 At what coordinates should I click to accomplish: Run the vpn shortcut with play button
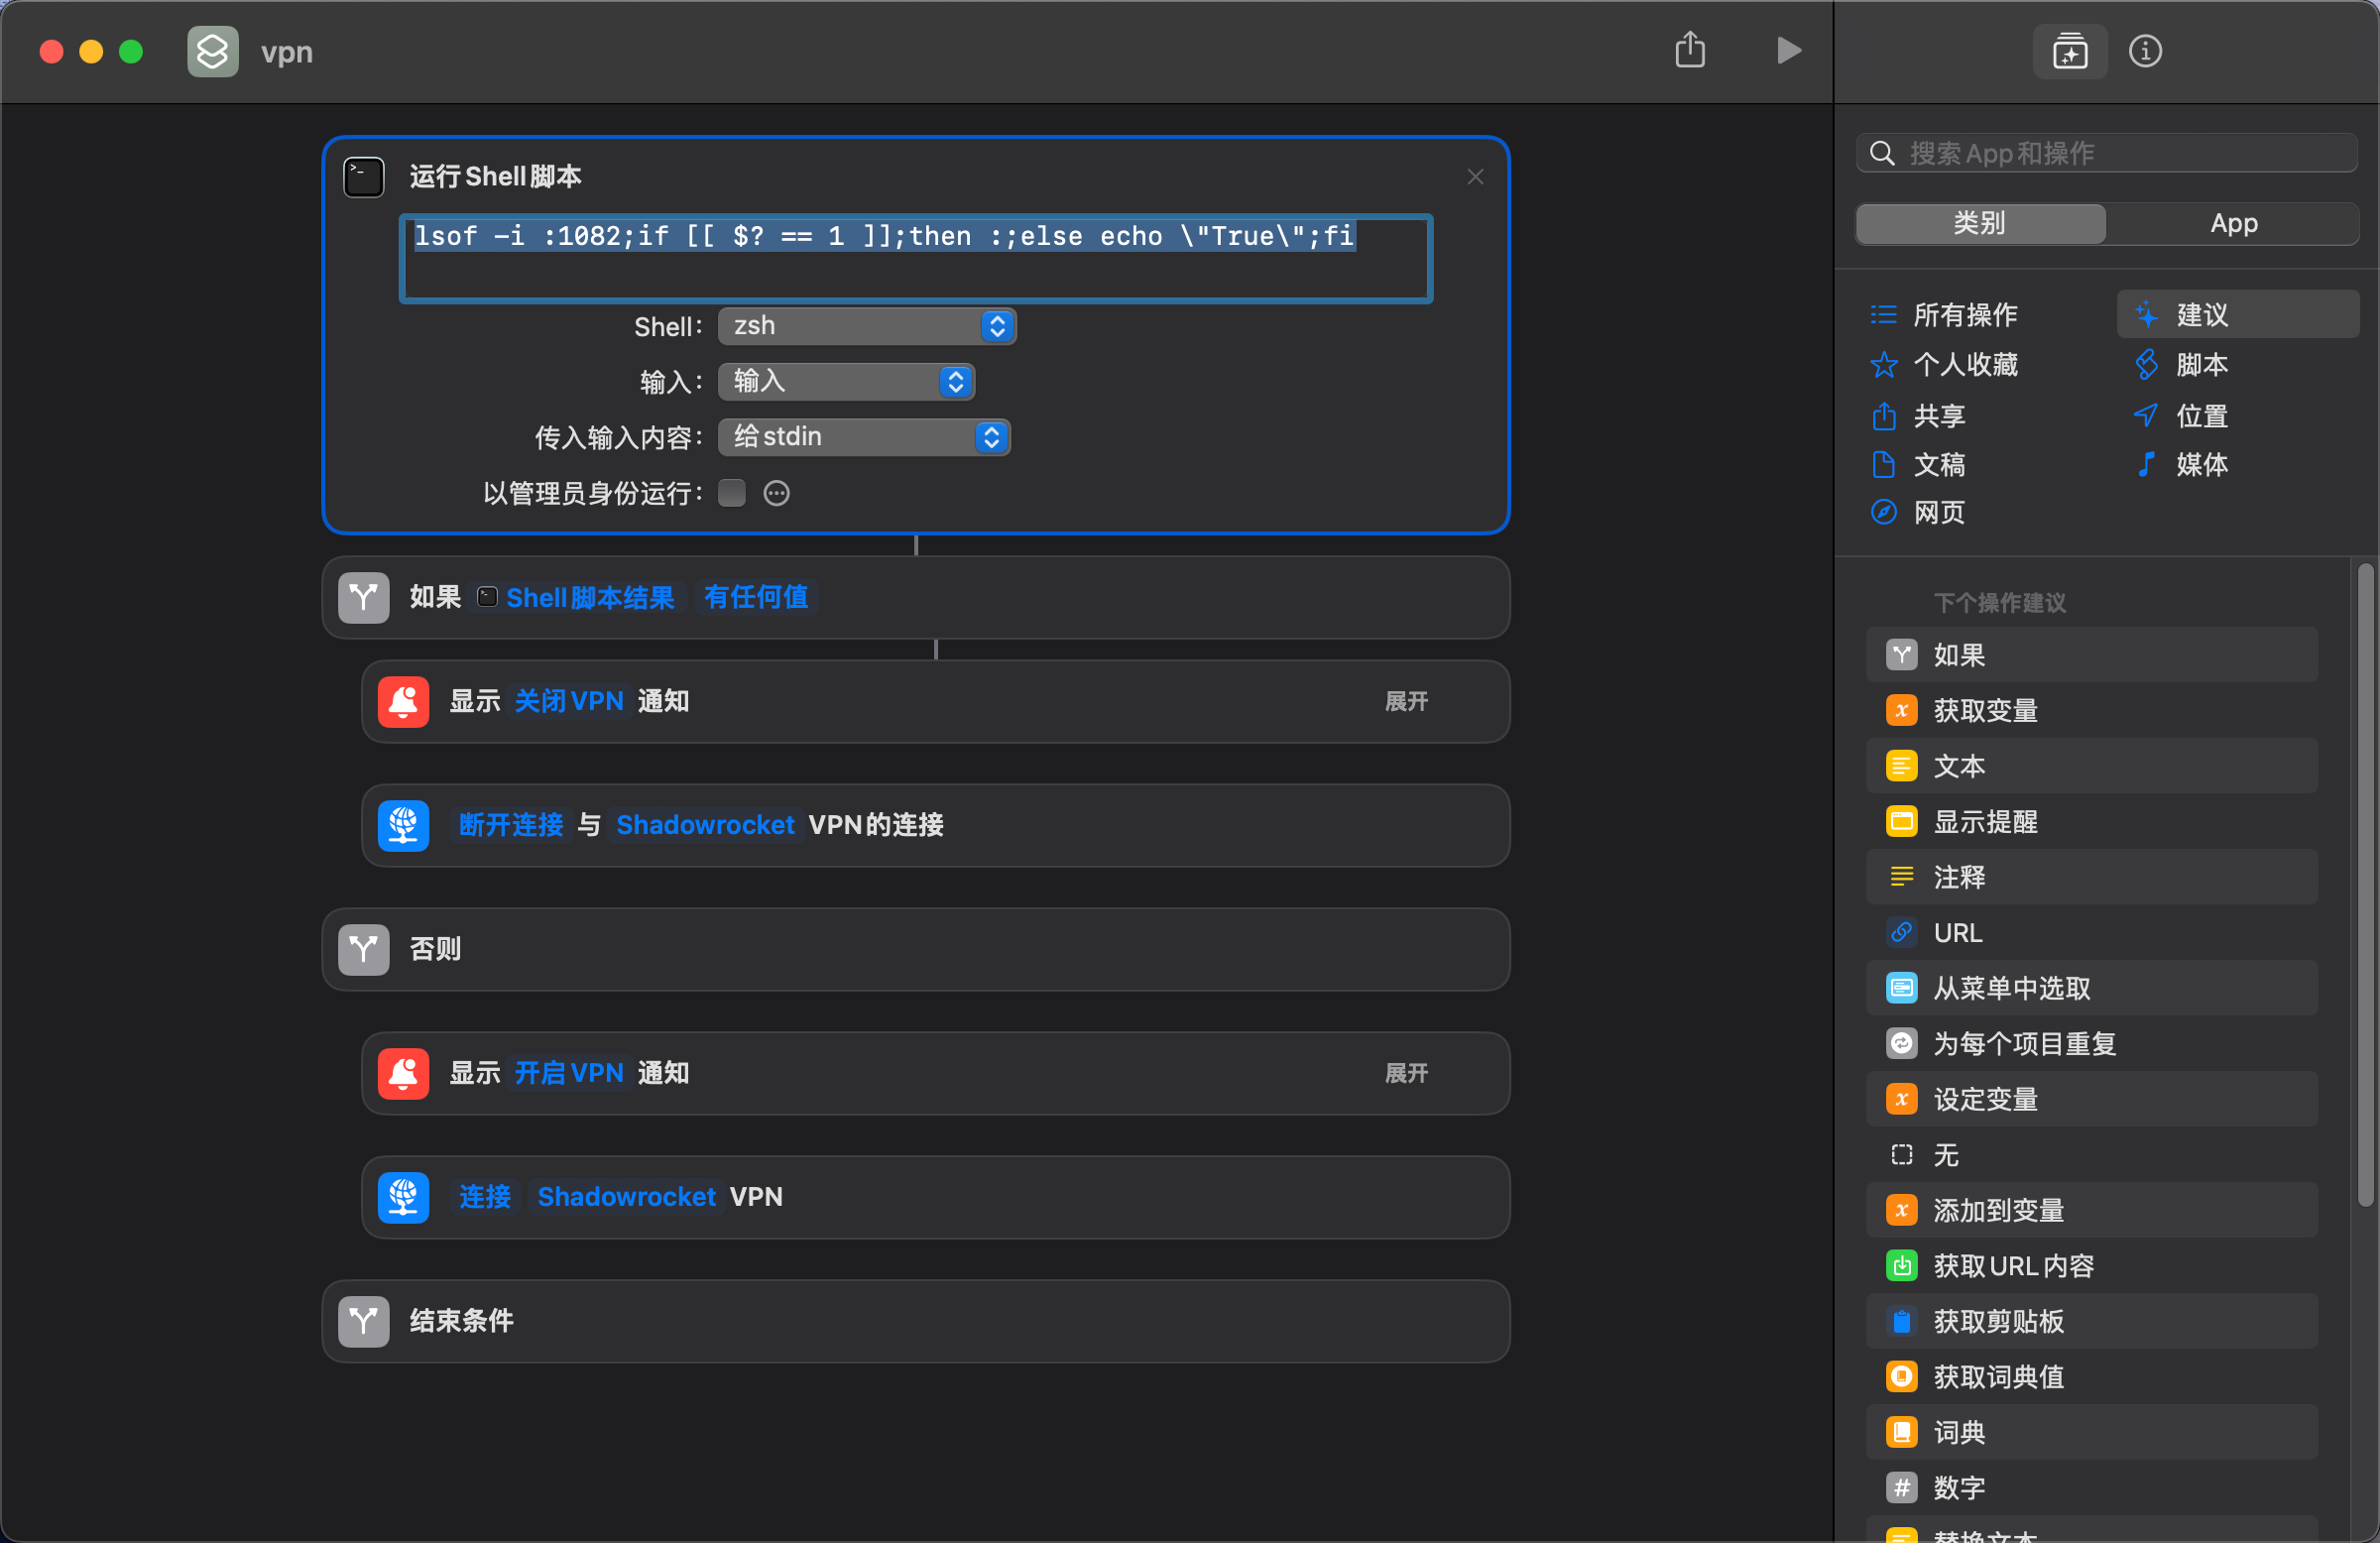1788,51
